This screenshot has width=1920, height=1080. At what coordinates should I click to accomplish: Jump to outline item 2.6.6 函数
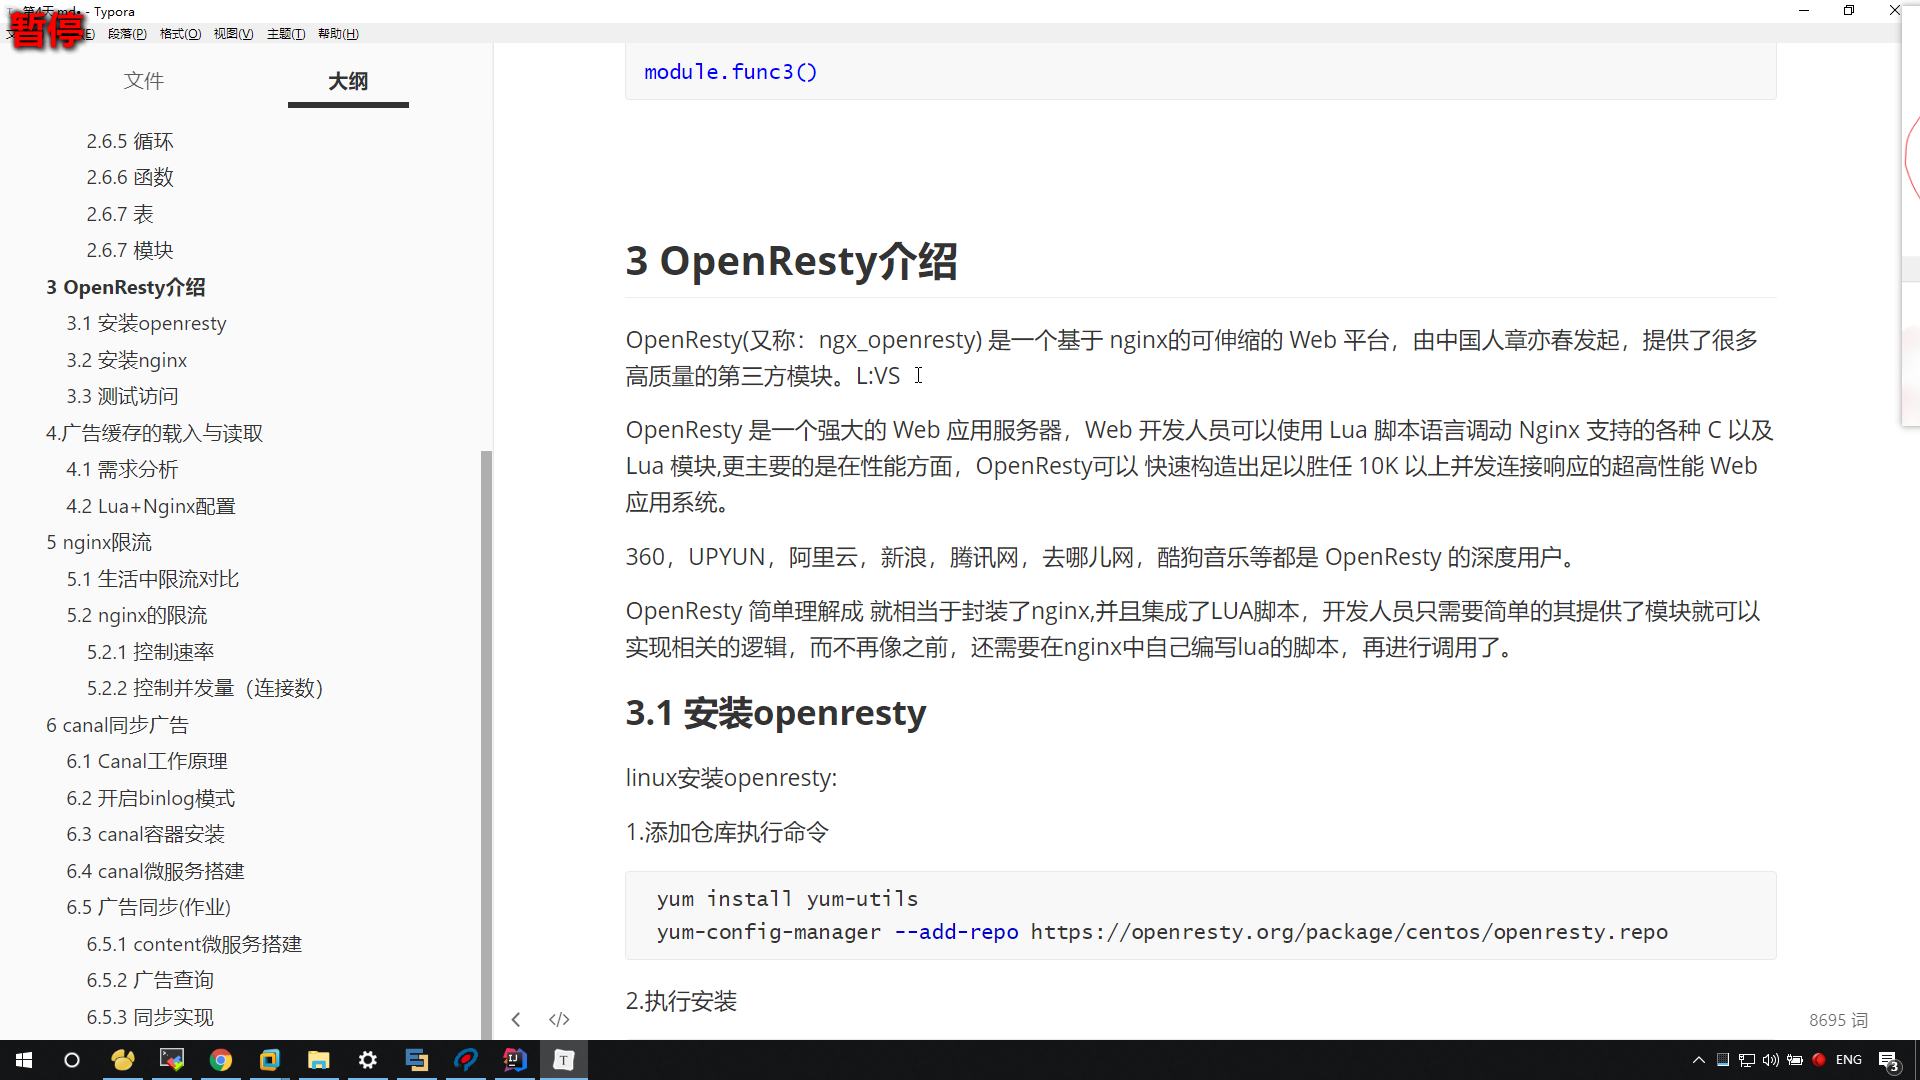tap(130, 177)
